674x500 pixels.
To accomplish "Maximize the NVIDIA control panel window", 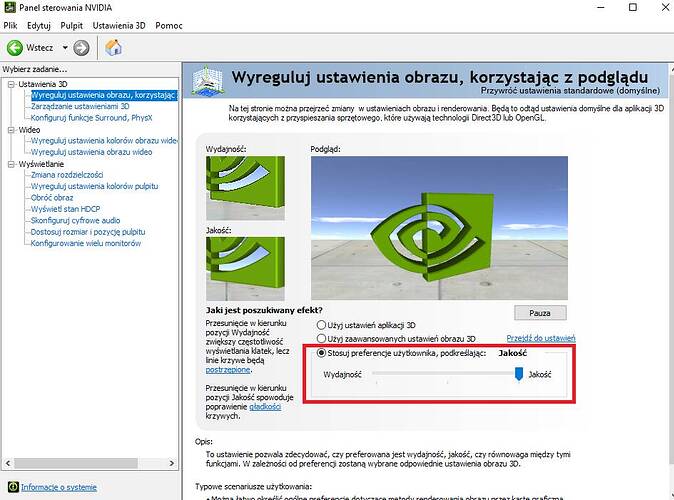I will pyautogui.click(x=633, y=7).
